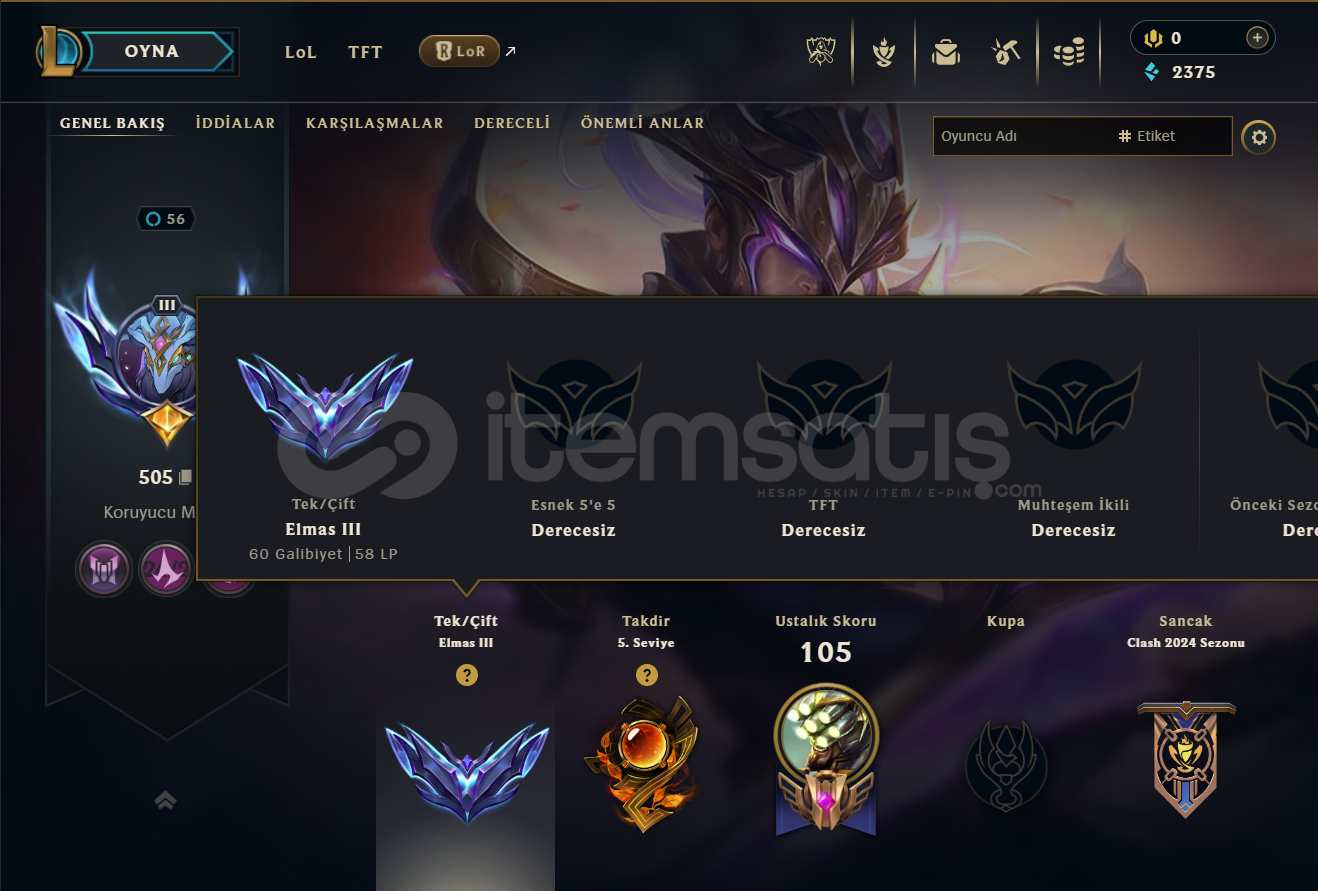Select the TFT game mode link
The width and height of the screenshot is (1318, 891).
[365, 52]
